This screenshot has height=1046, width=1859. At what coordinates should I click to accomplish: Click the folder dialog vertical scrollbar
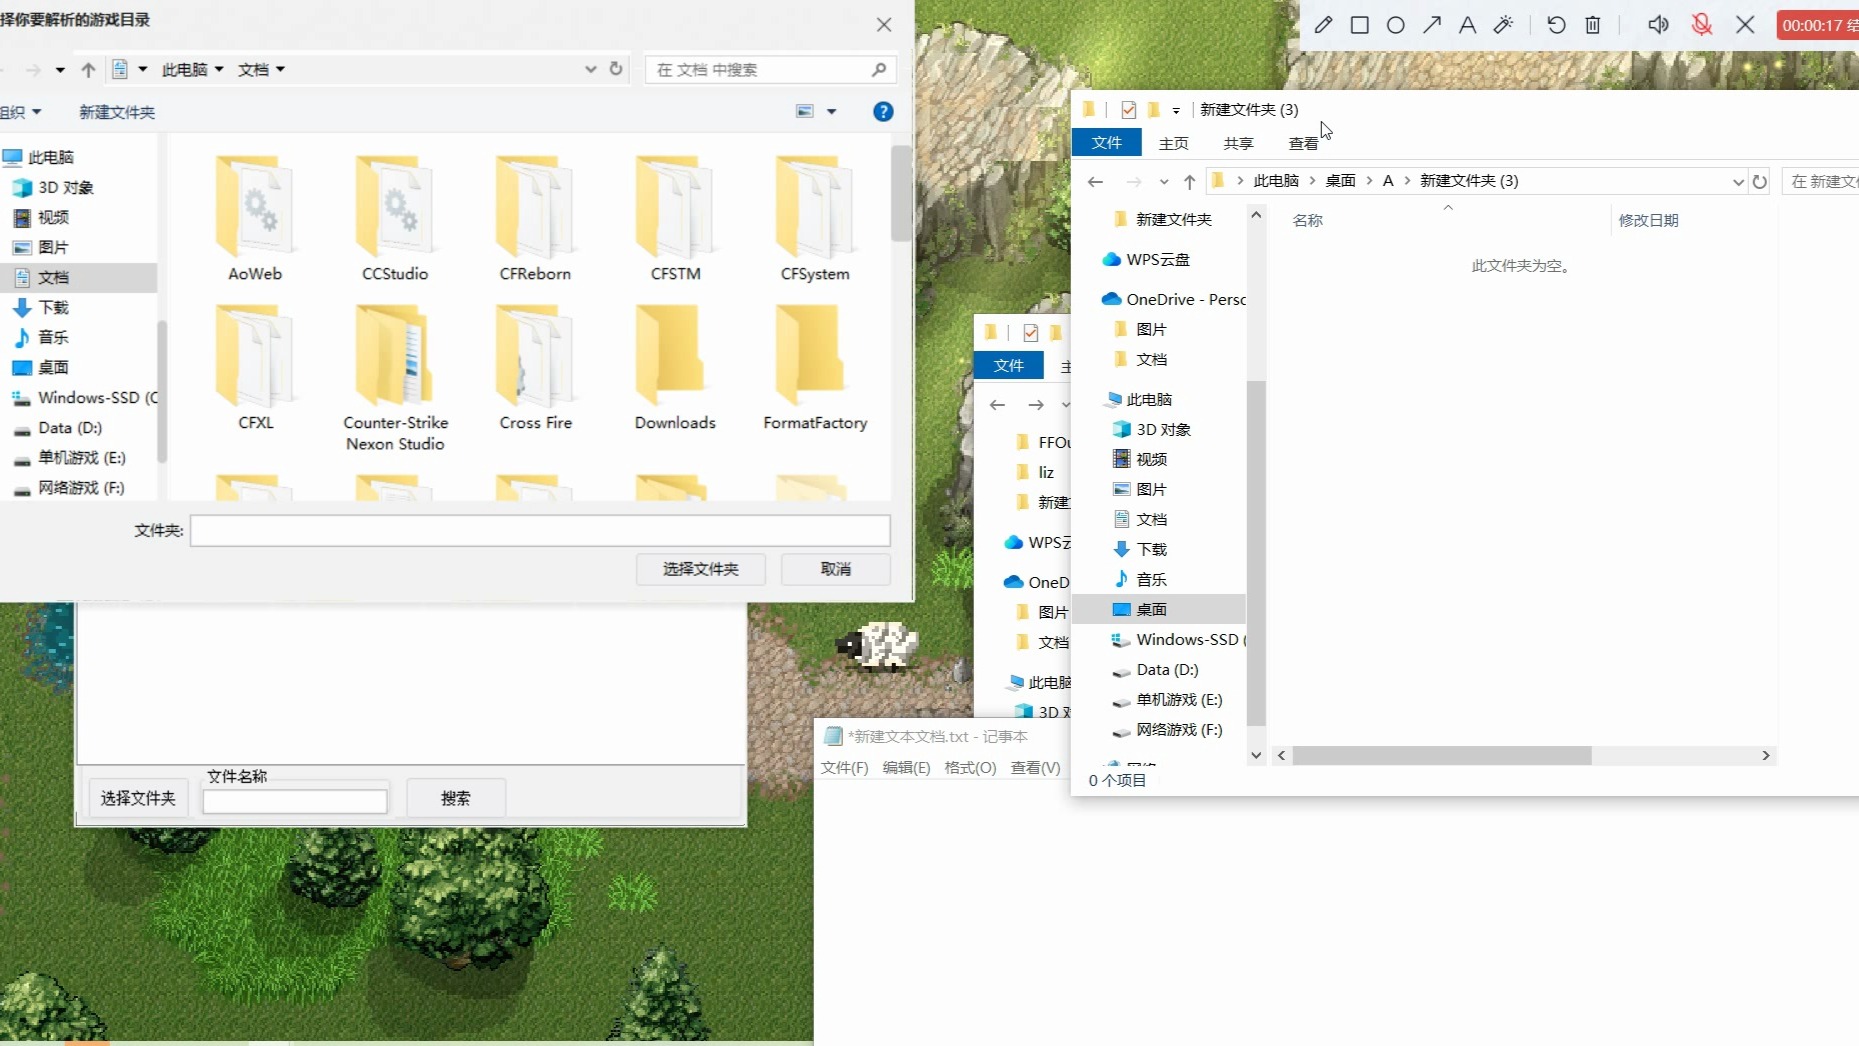[901, 193]
